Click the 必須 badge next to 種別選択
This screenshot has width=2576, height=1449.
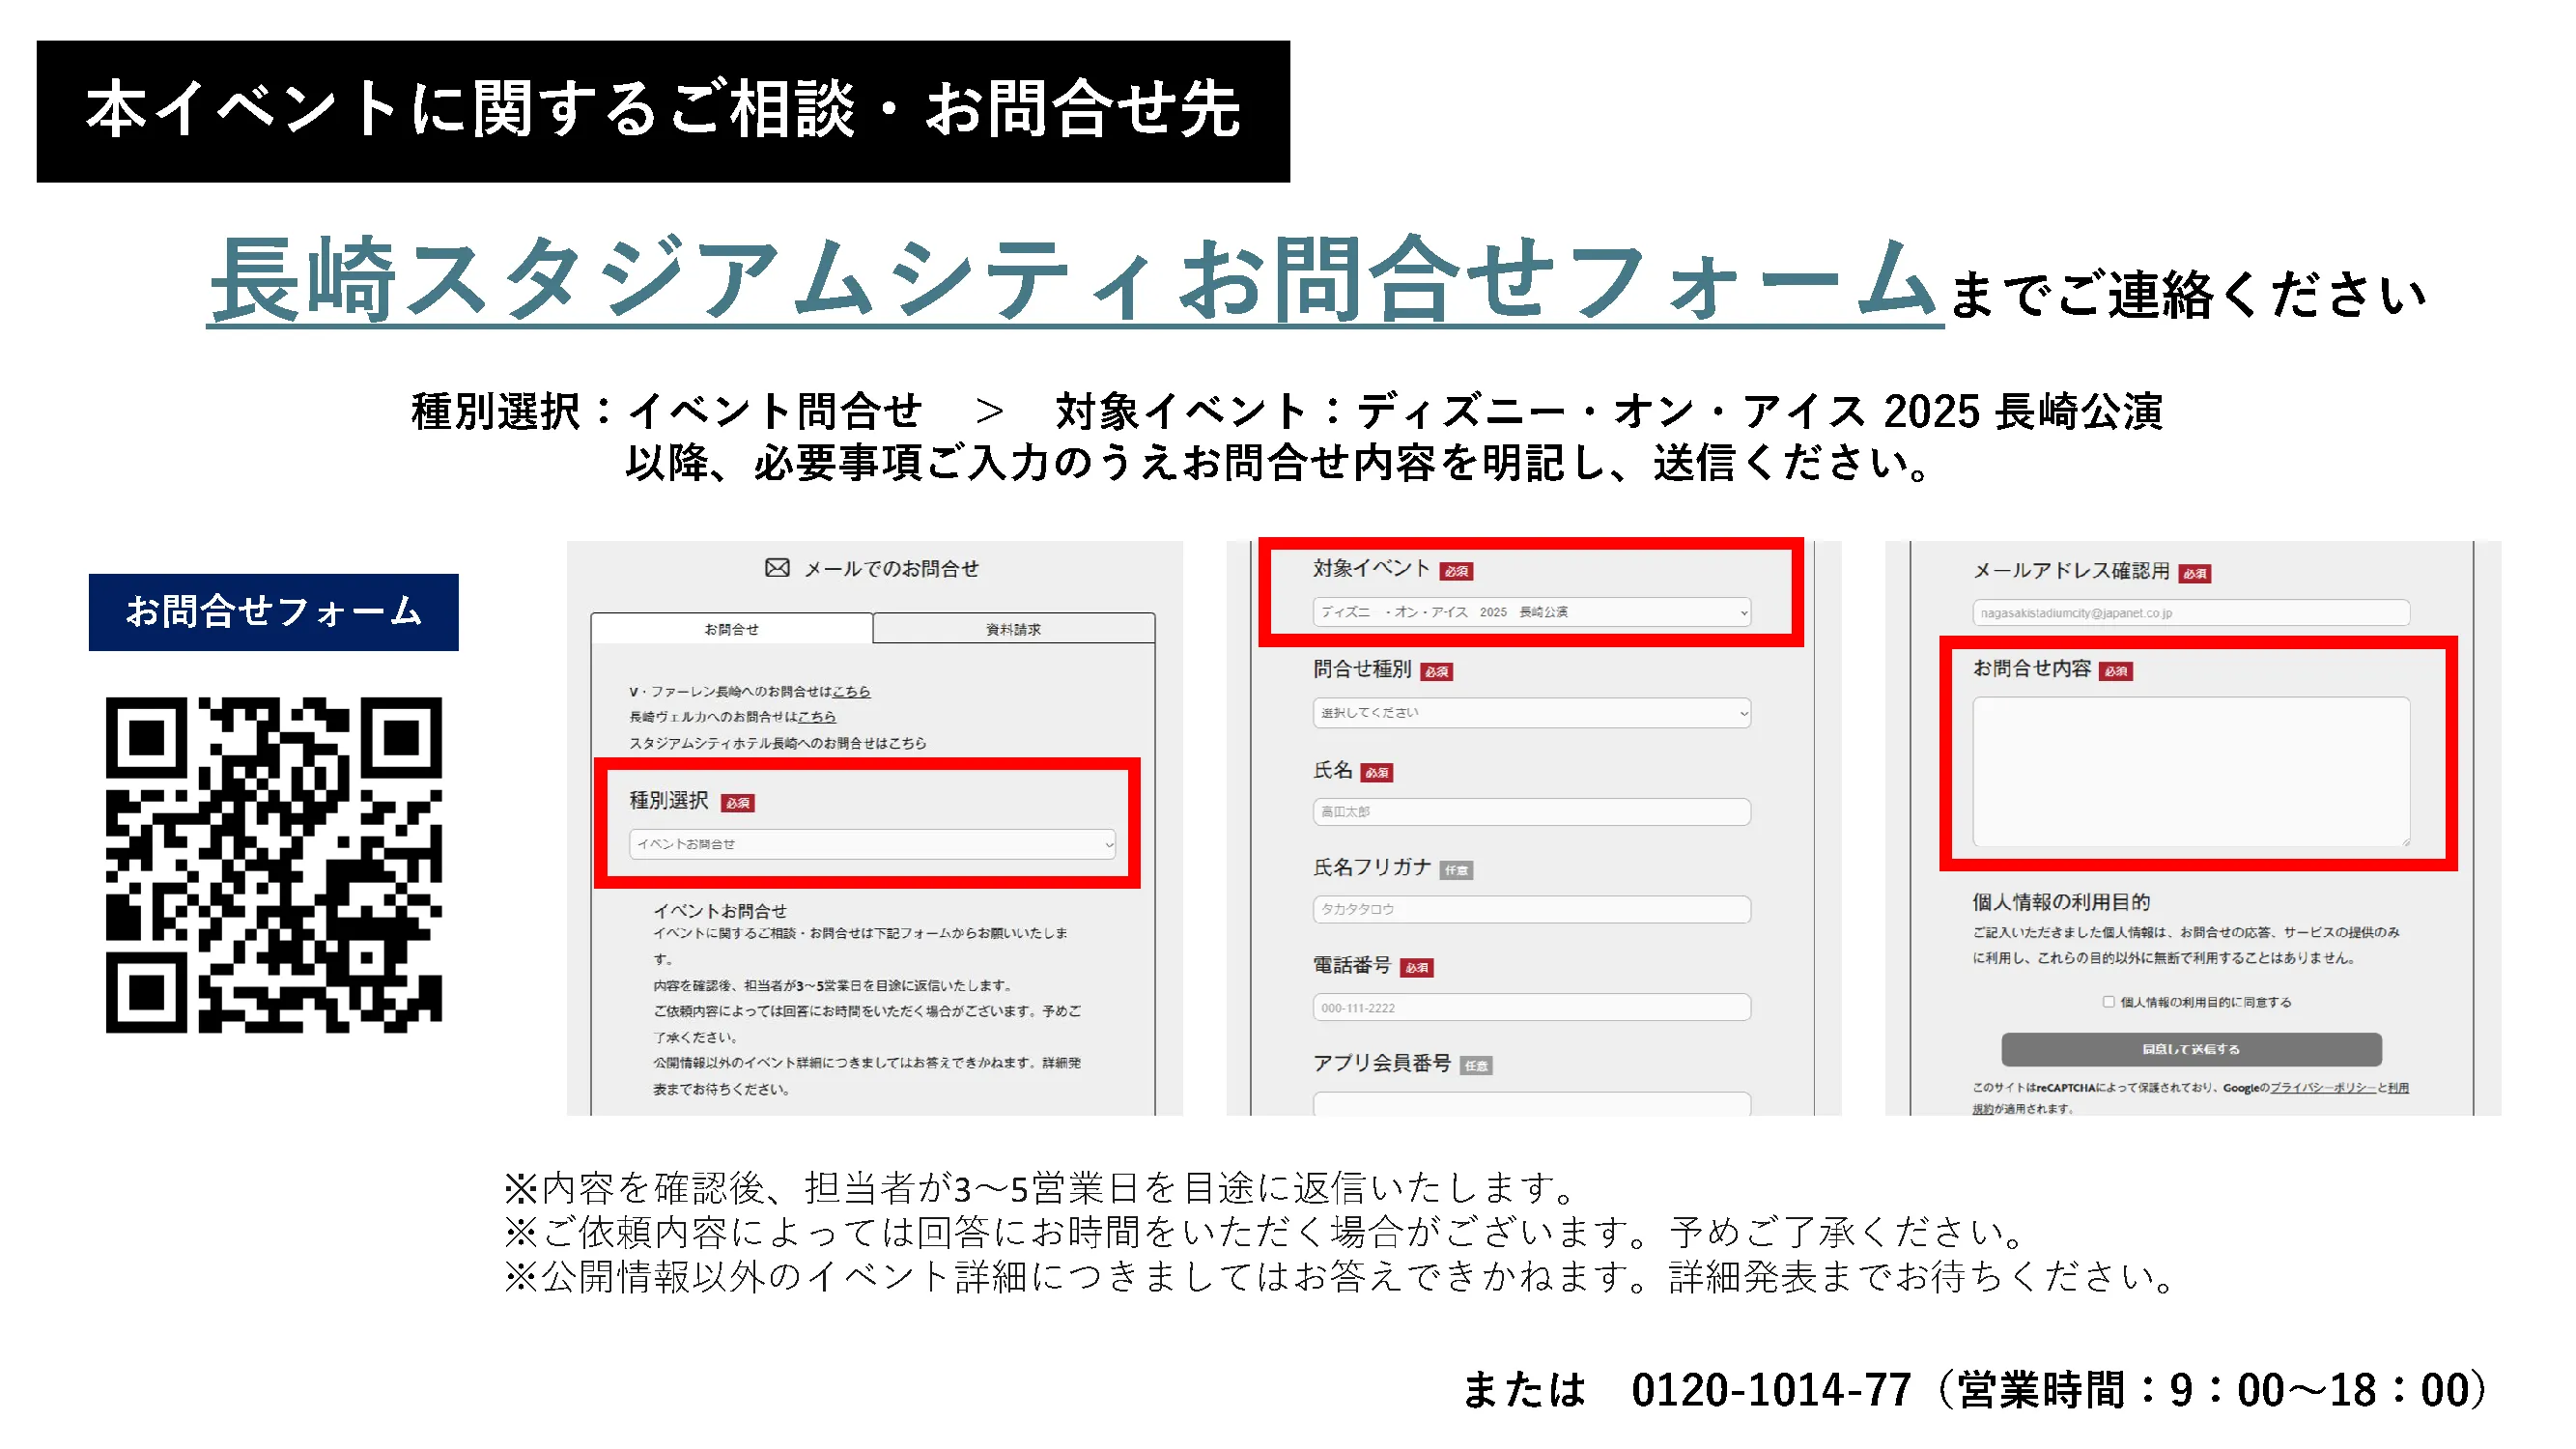[738, 803]
